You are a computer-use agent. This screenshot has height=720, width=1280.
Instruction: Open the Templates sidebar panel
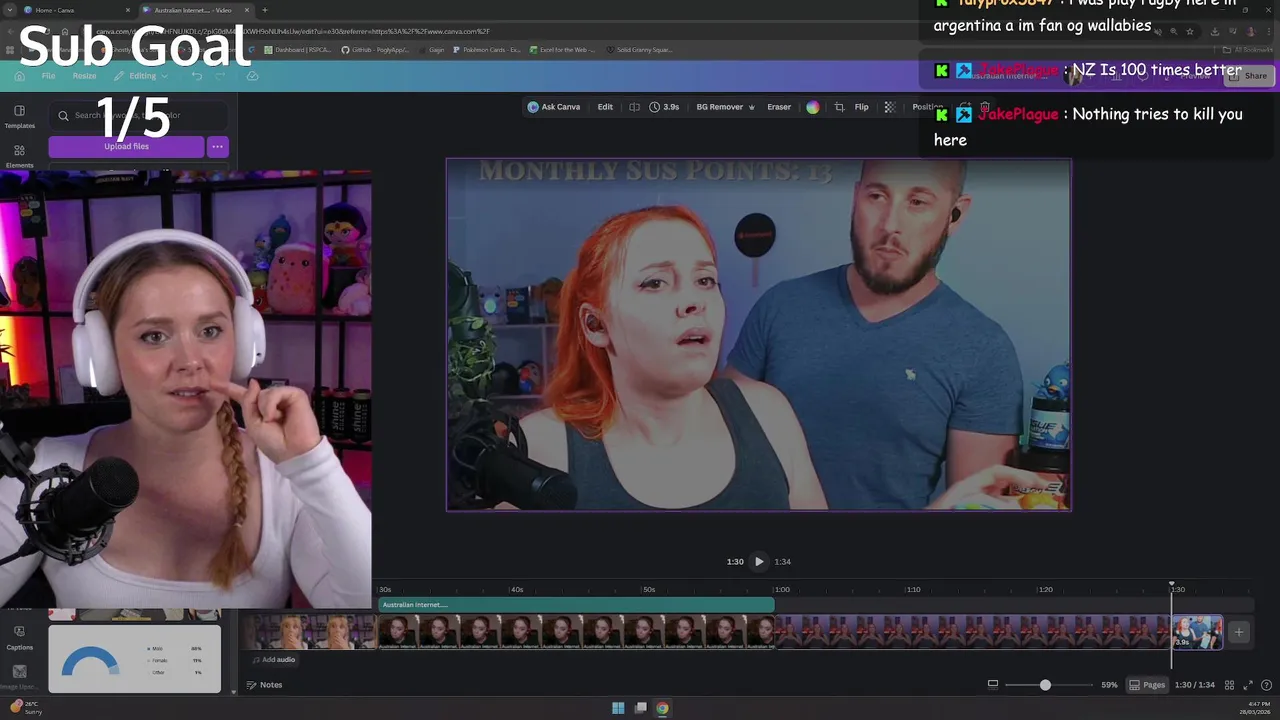click(x=19, y=117)
